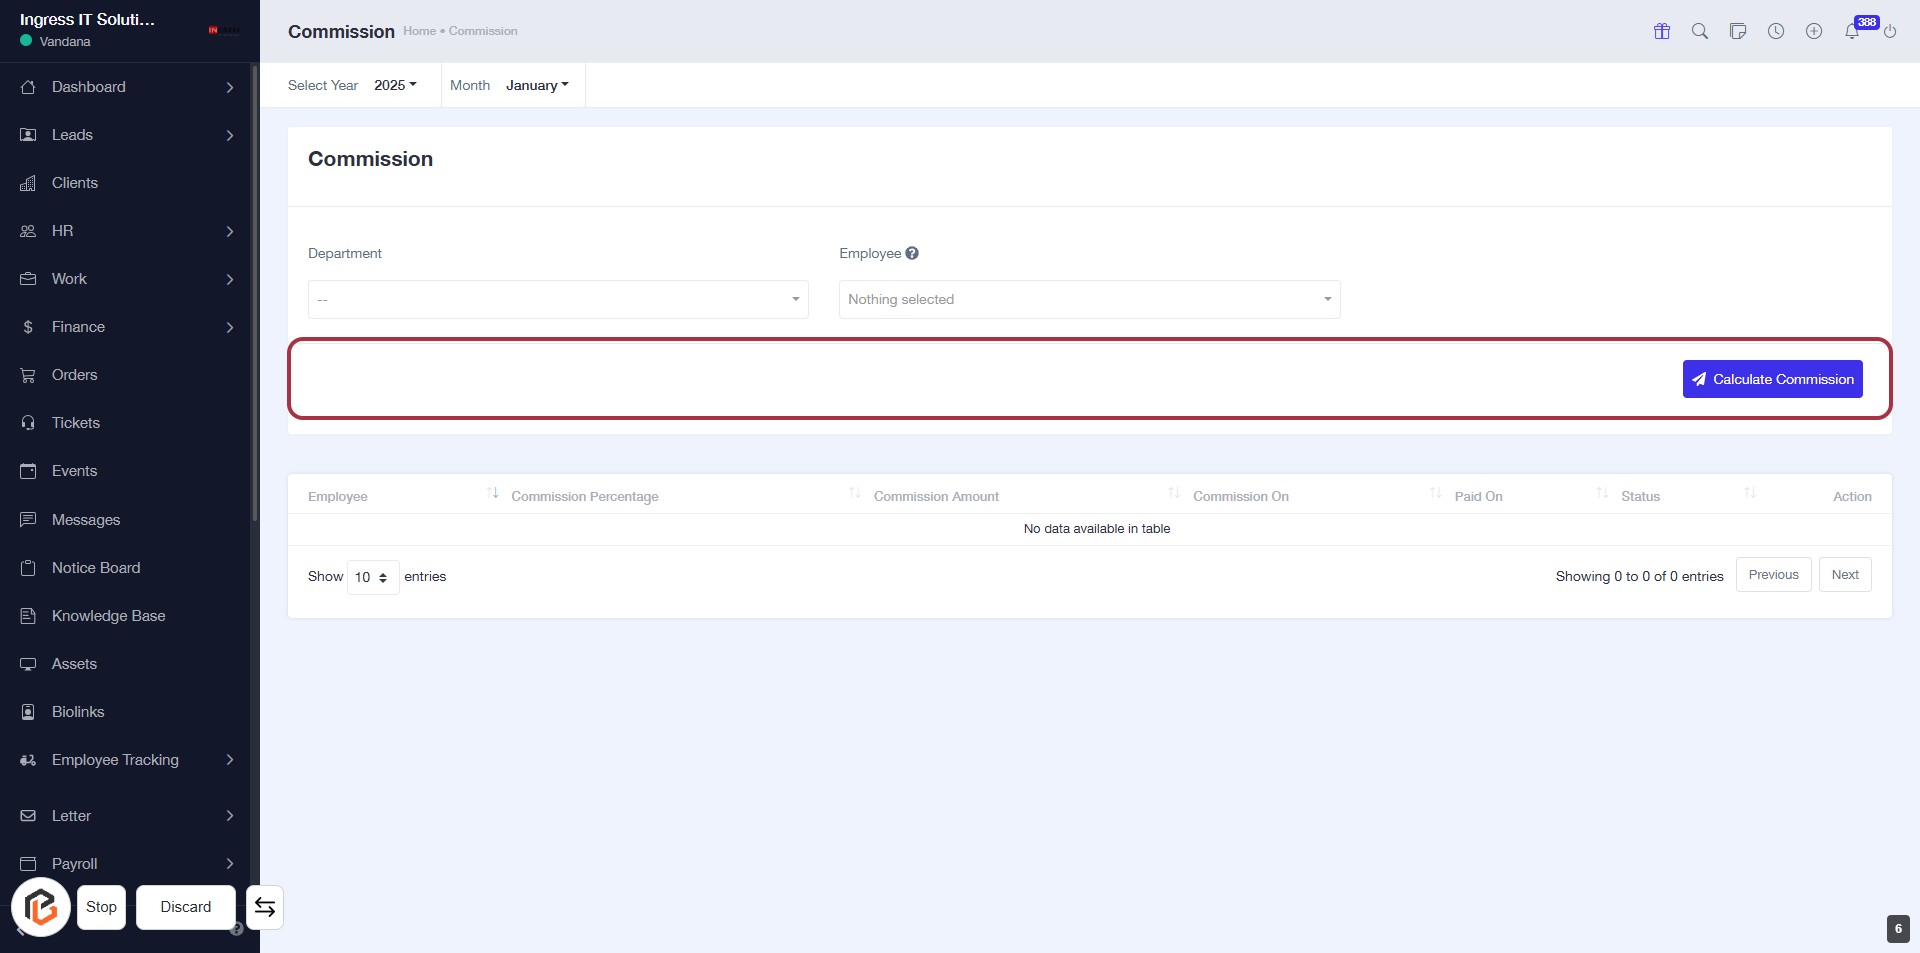Open the Employee 'Nothing selected' dropdown
The image size is (1920, 953).
point(1089,299)
